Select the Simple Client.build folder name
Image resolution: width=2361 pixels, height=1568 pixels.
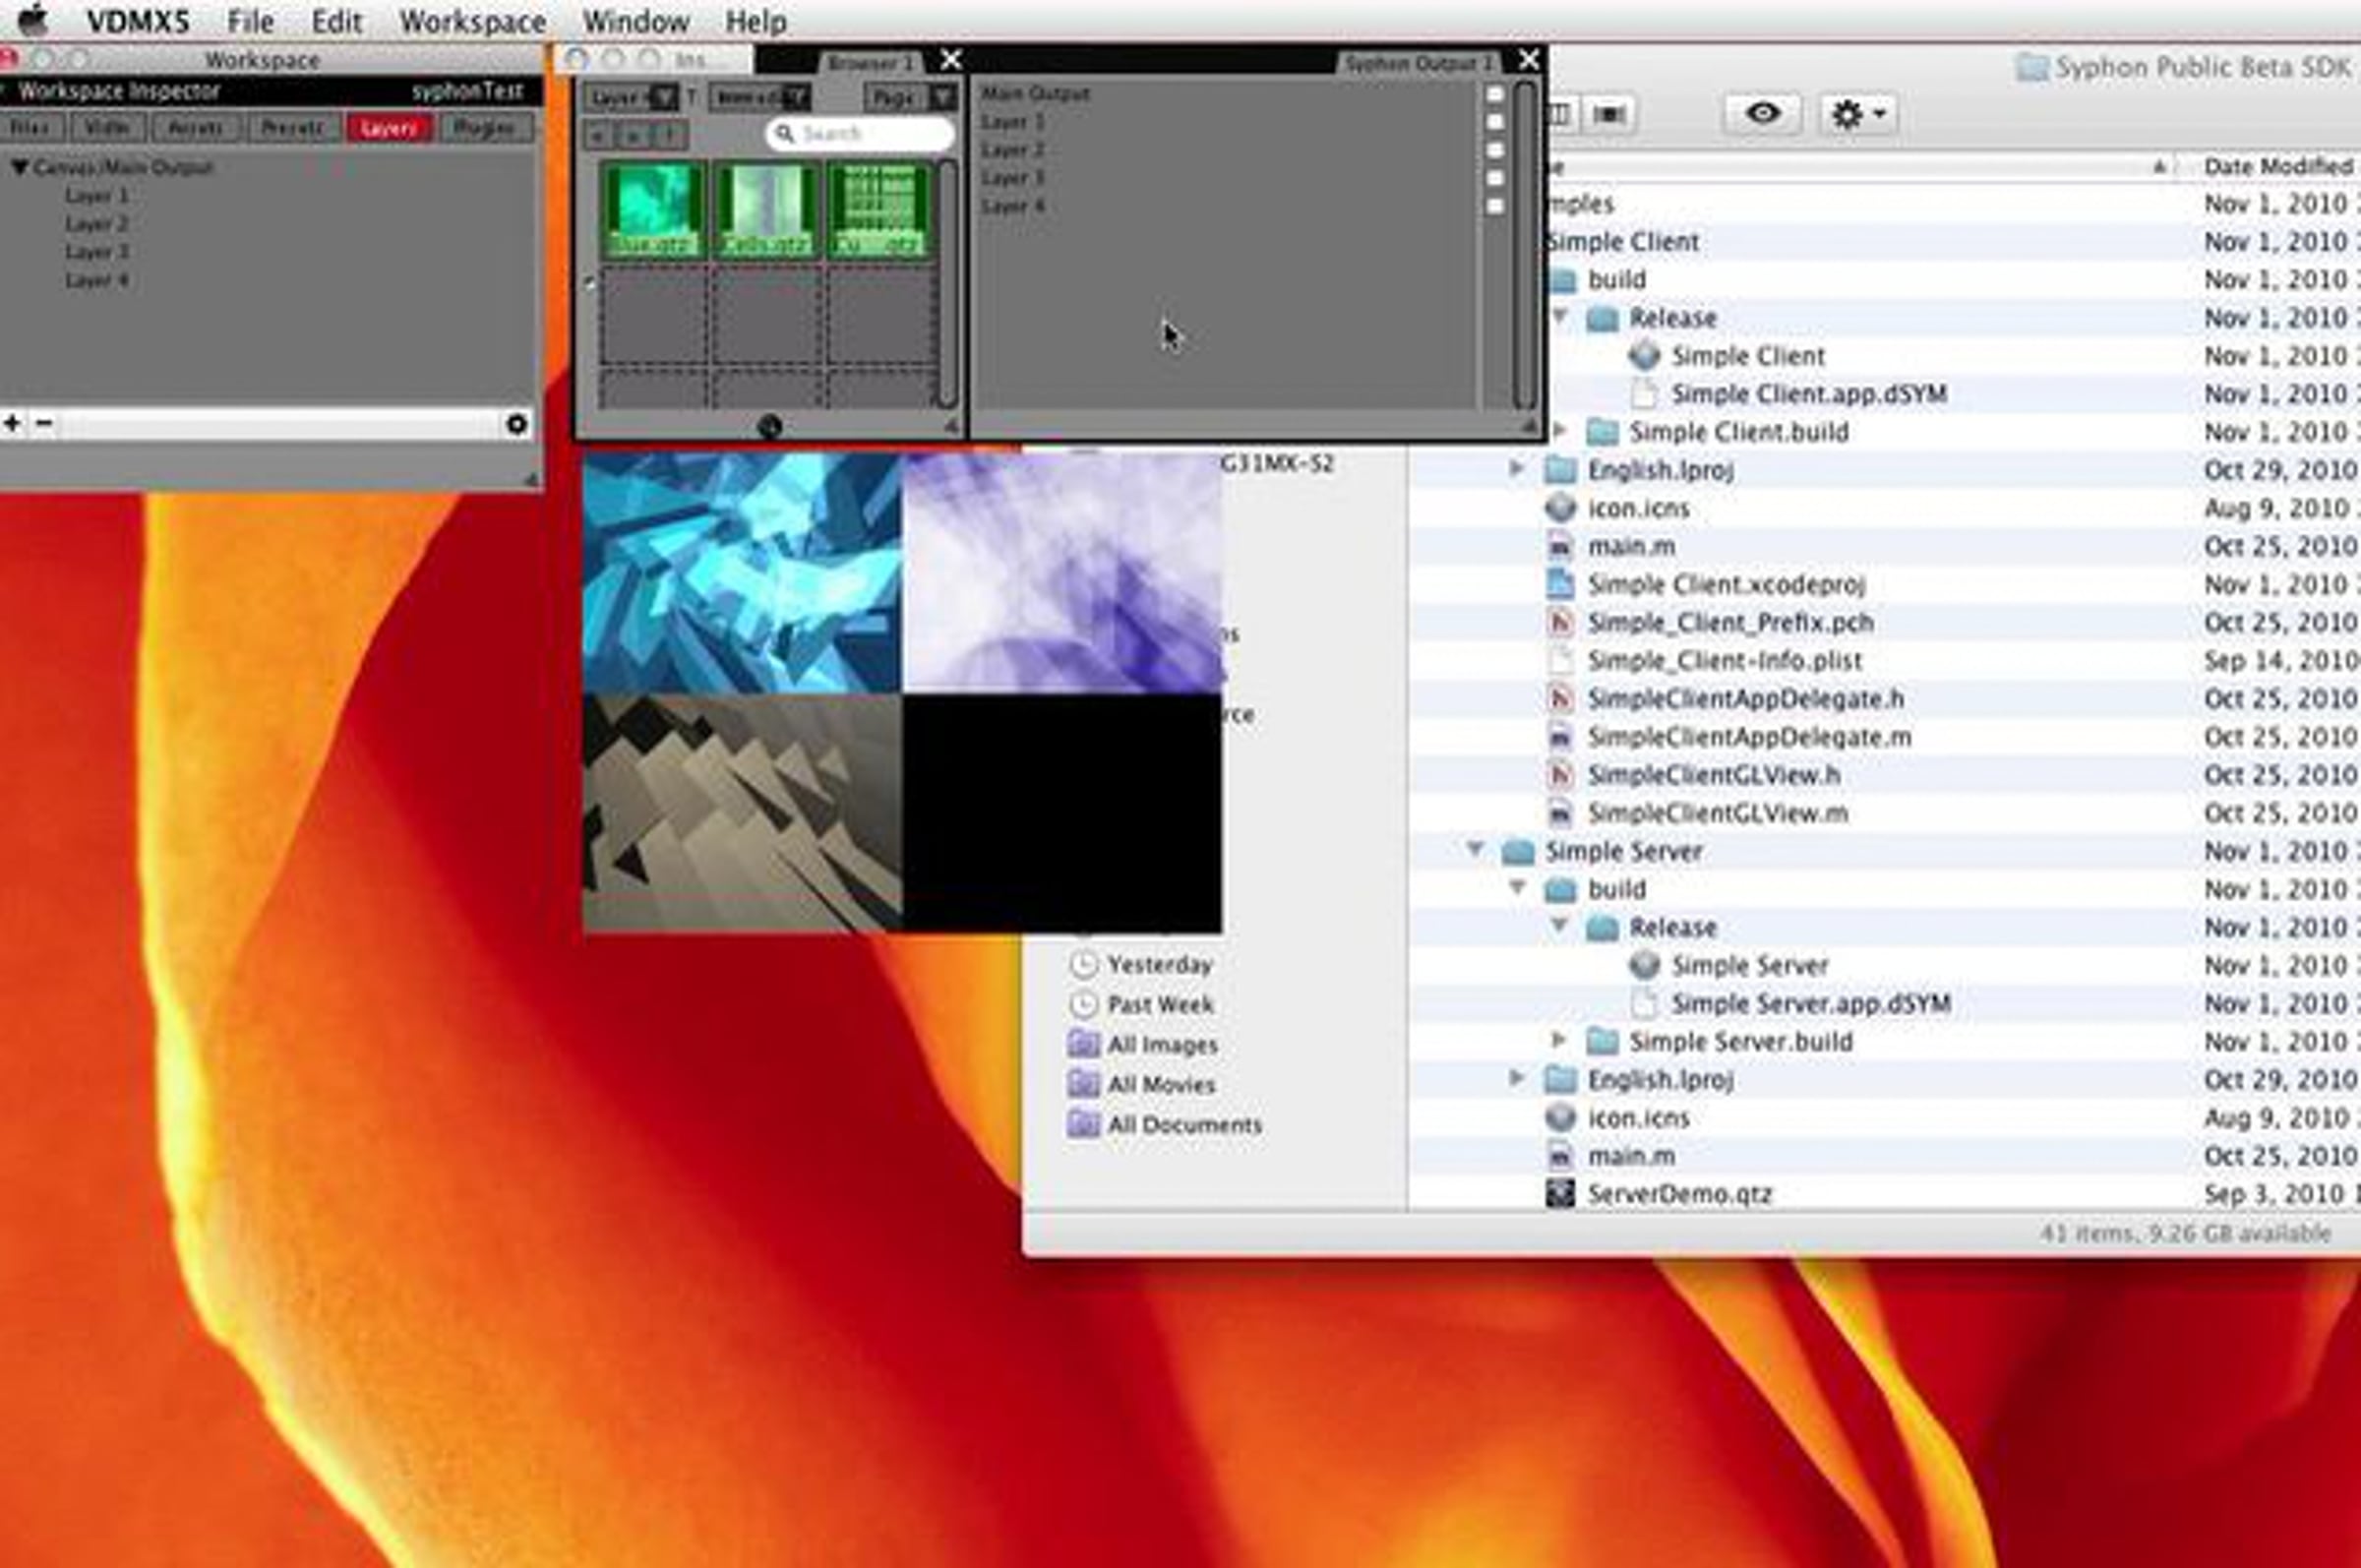coord(1739,431)
